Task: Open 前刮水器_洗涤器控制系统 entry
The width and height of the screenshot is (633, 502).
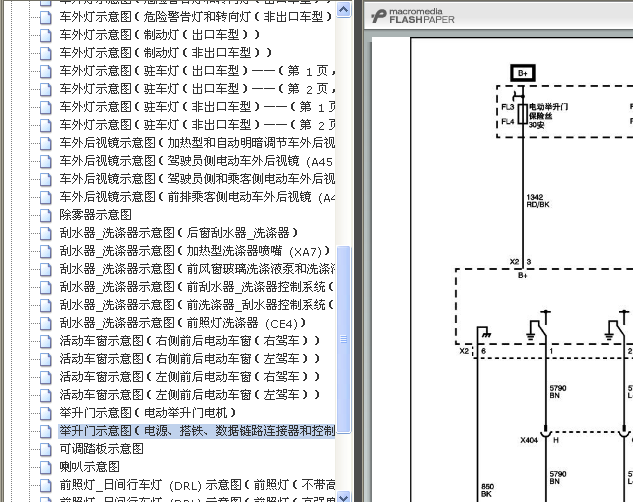Action: [197, 287]
